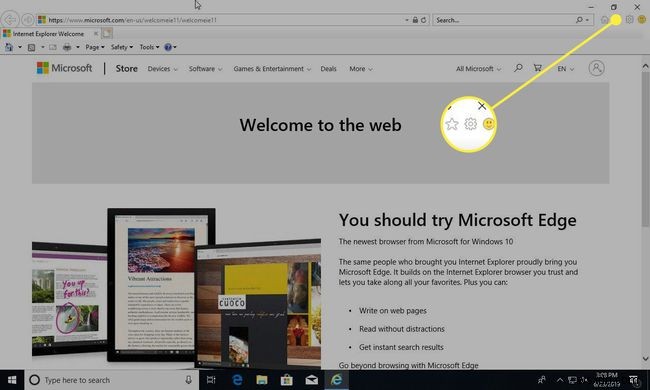This screenshot has height=390, width=650.
Task: Open the account sign-in avatar icon
Action: tap(596, 68)
